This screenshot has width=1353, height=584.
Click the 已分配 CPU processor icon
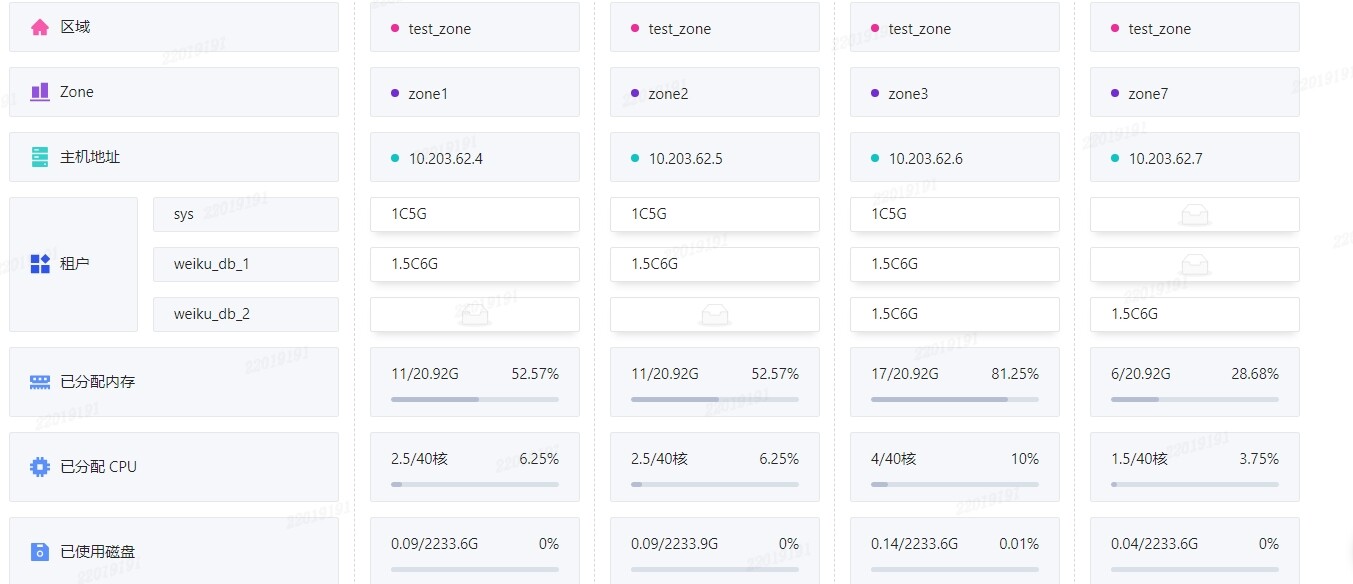coord(40,467)
